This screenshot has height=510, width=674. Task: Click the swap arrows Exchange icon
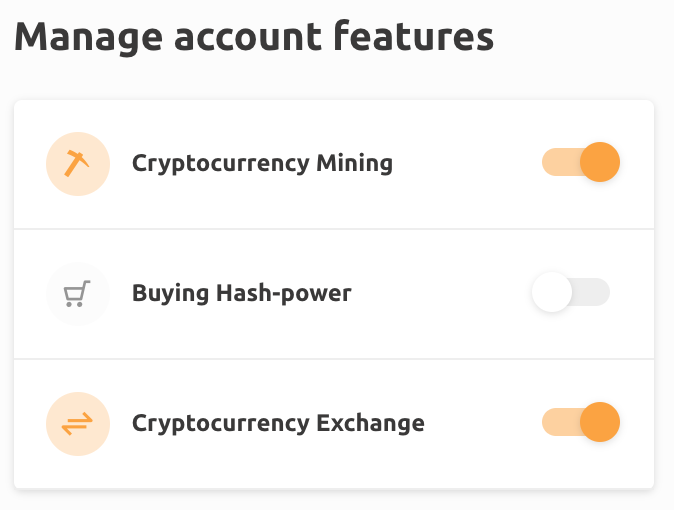click(77, 424)
